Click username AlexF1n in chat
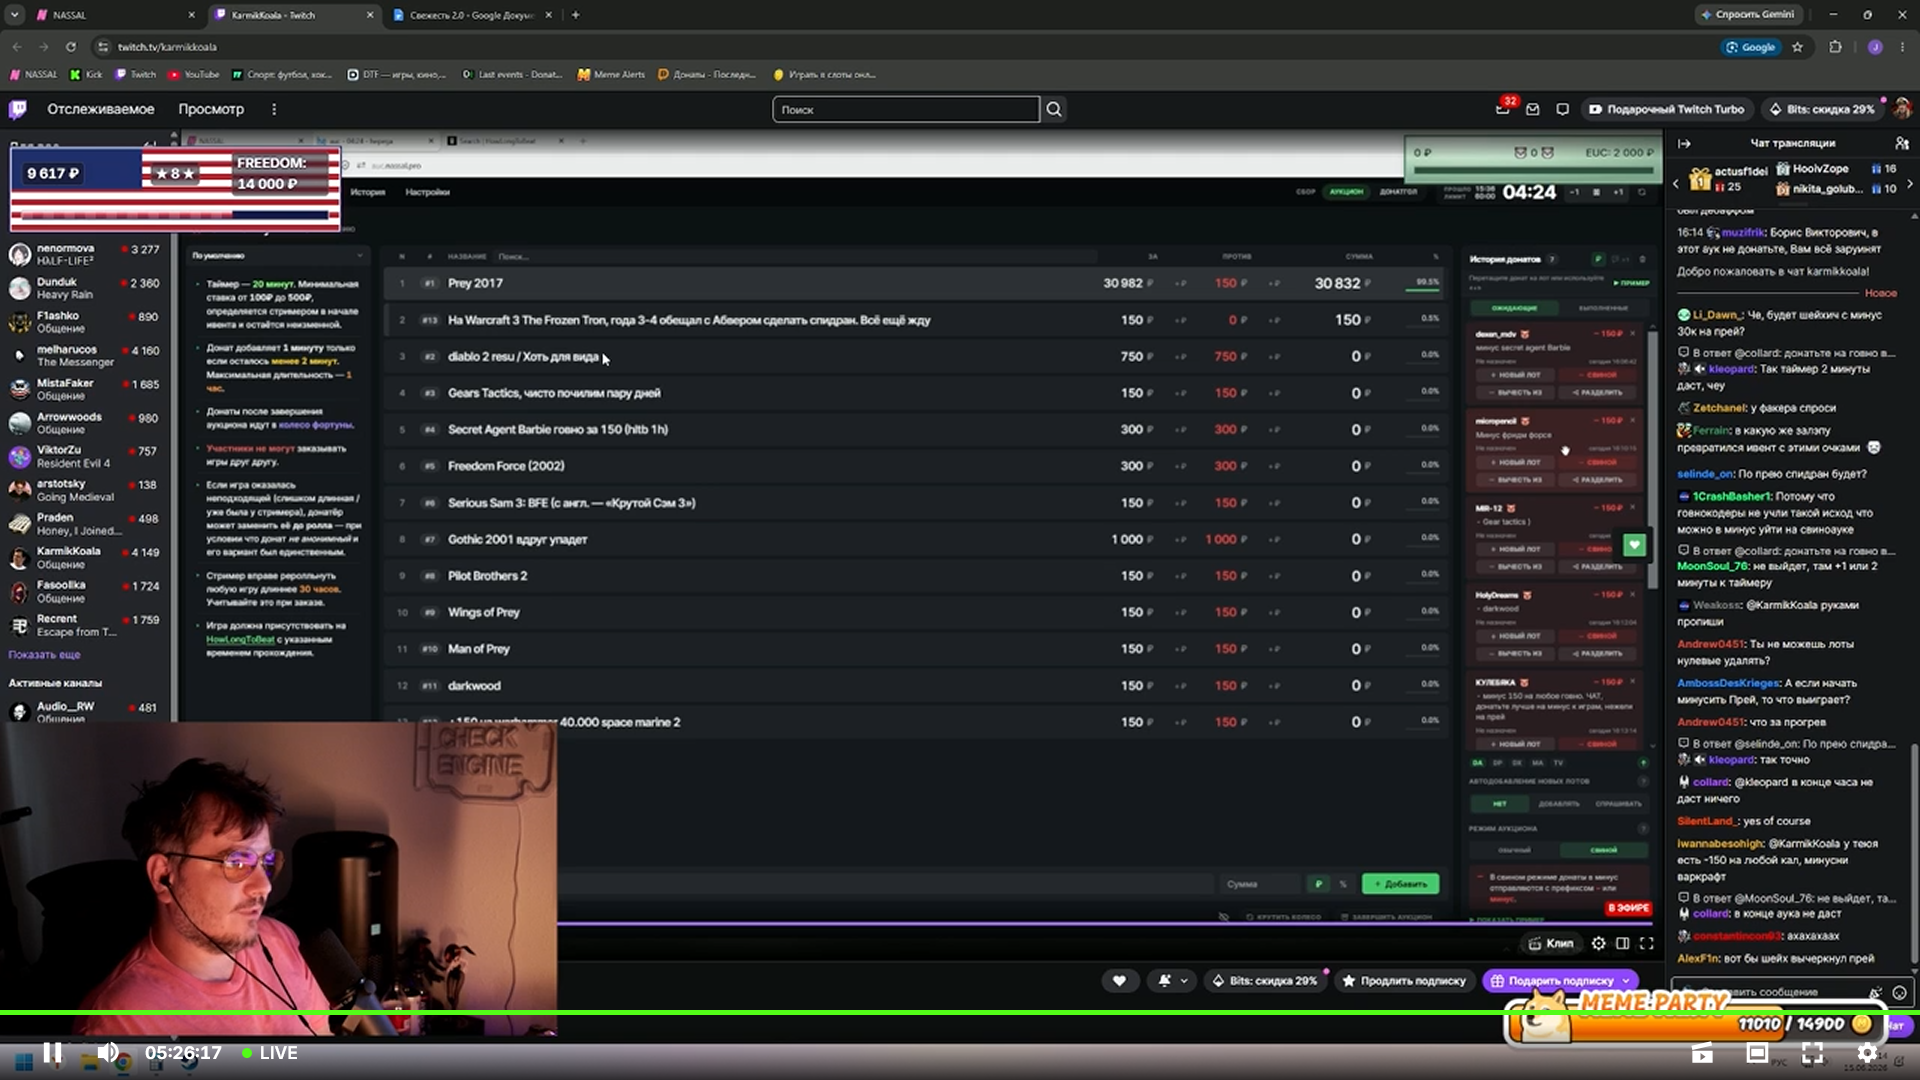The image size is (1920, 1080). pyautogui.click(x=1698, y=958)
